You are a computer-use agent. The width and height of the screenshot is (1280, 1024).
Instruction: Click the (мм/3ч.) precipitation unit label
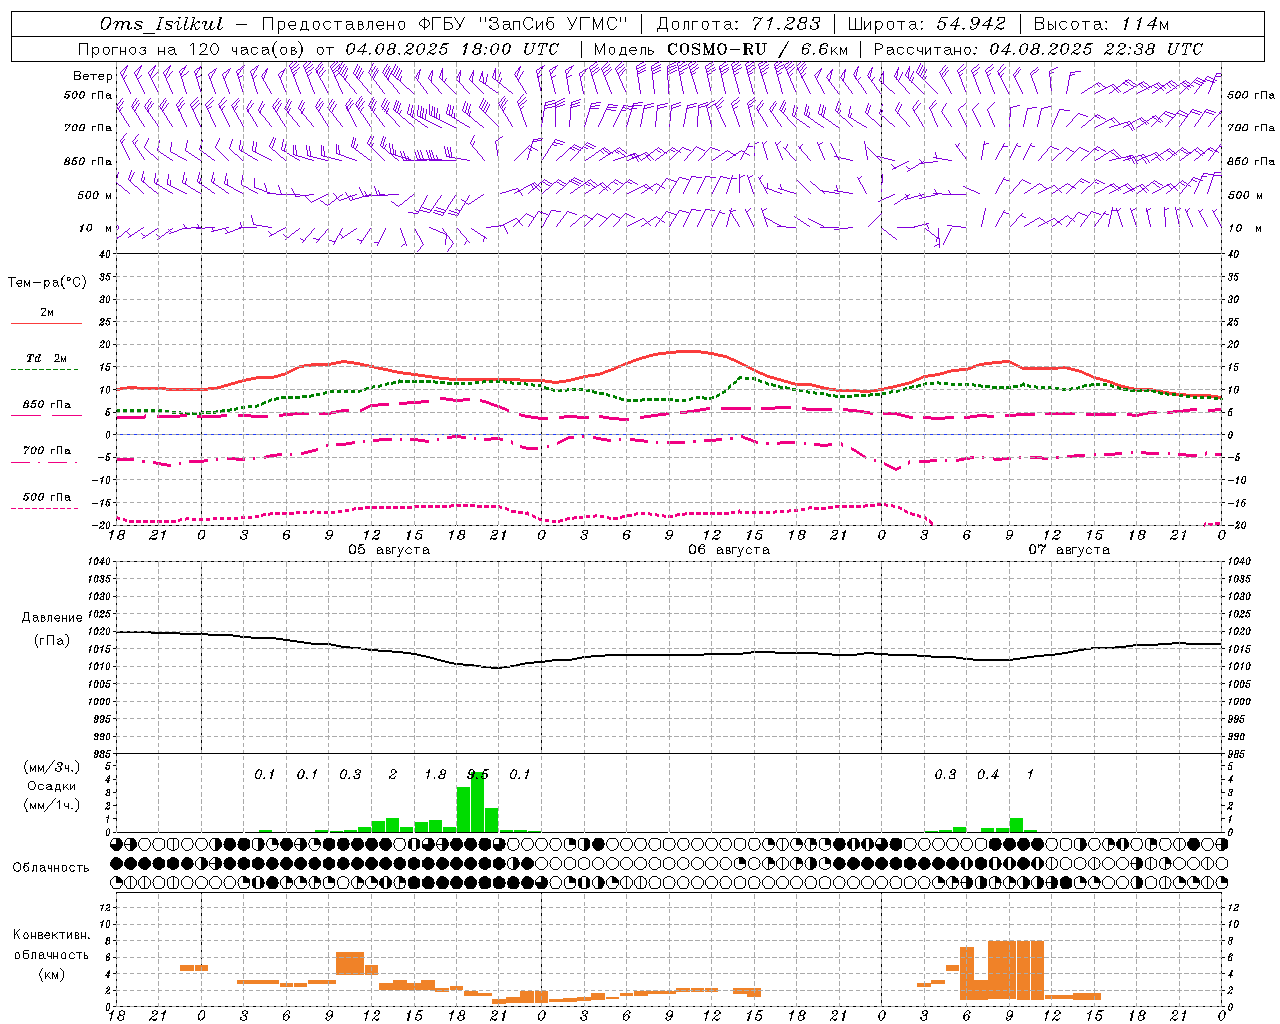(52, 767)
